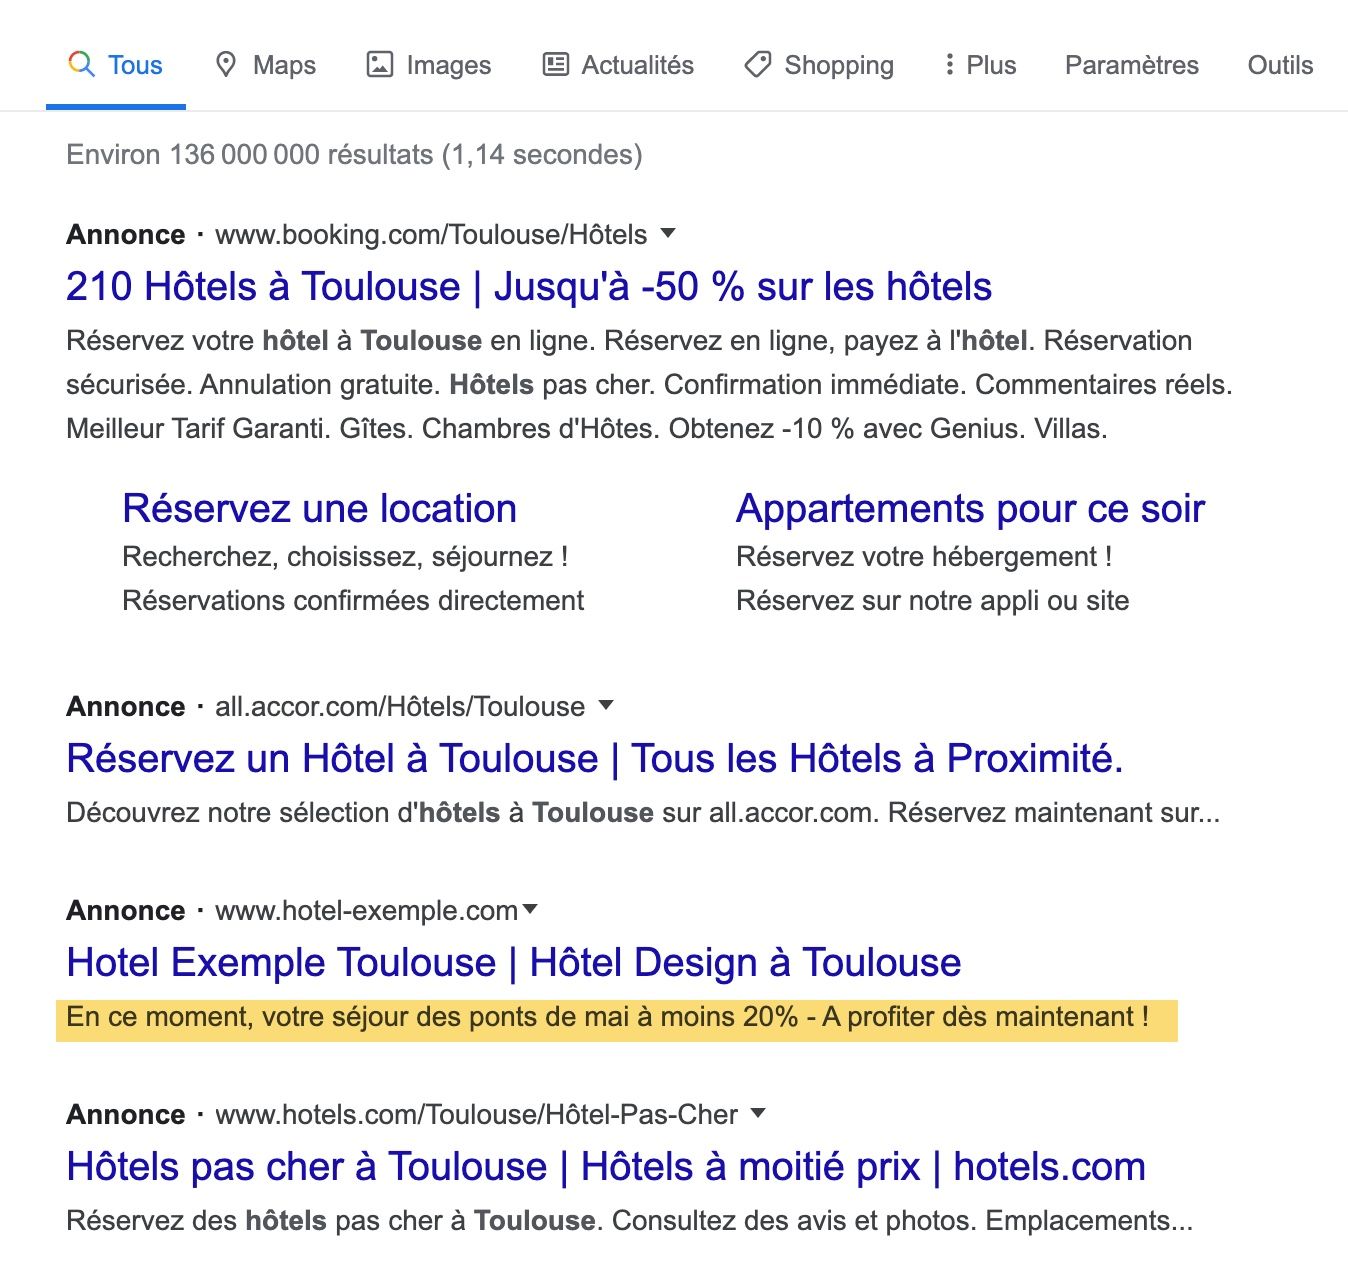Click 'Réservez des hôtels pas cher' description
The image size is (1348, 1288).
click(629, 1221)
